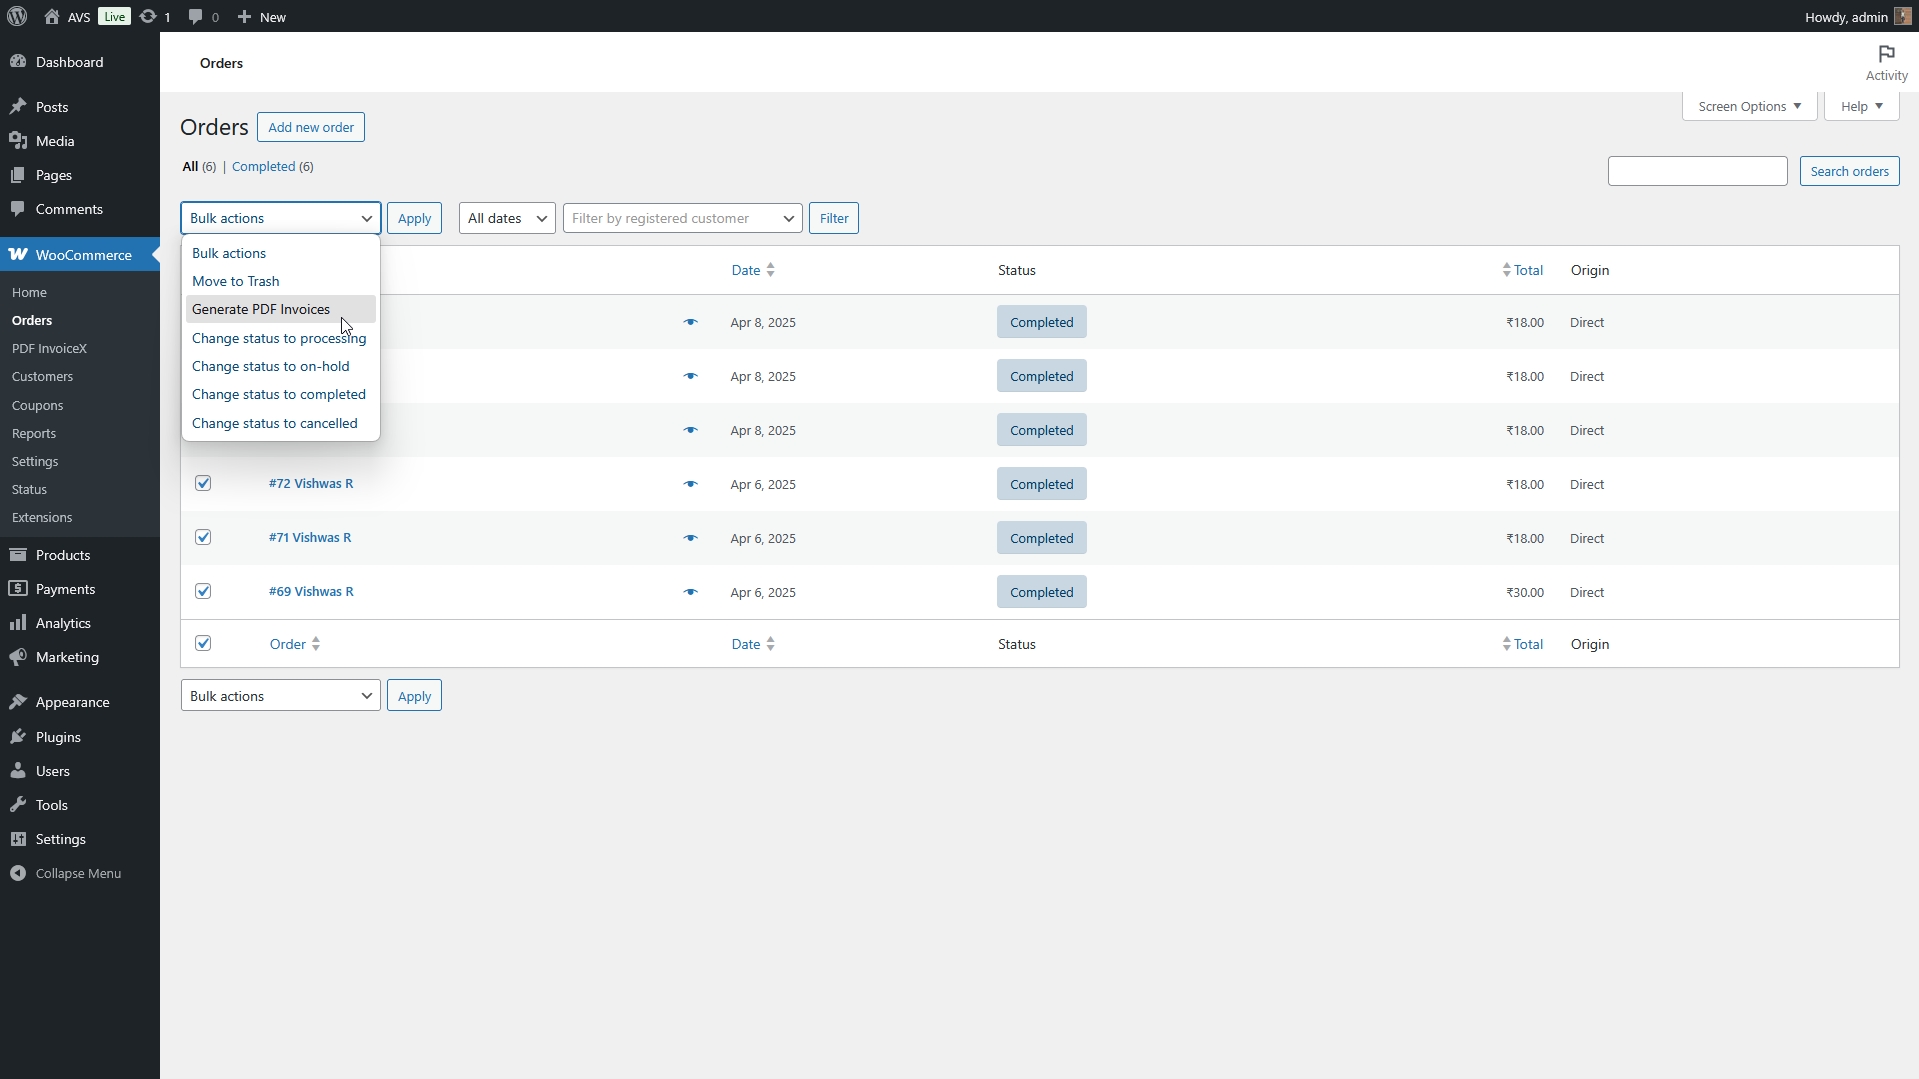
Task: Preview order #72 with eye icon
Action: [x=690, y=484]
